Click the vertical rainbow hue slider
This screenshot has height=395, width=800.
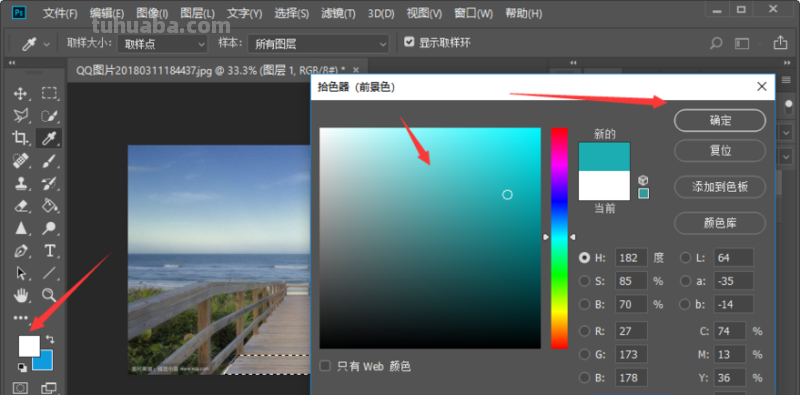click(x=559, y=238)
